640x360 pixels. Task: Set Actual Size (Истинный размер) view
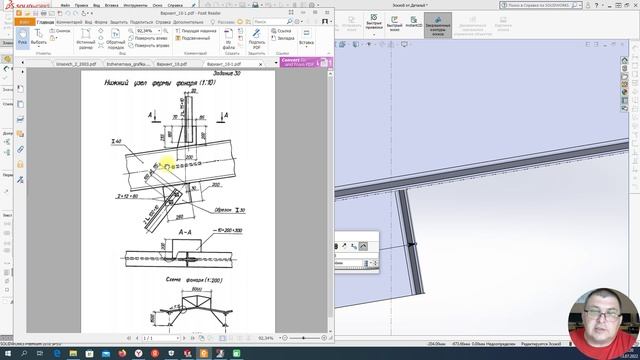(86, 38)
